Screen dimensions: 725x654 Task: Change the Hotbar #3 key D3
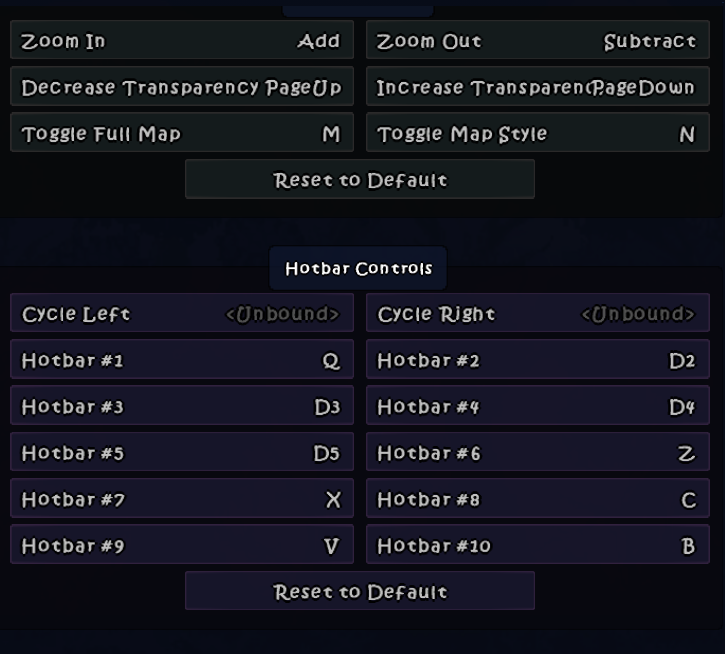point(182,406)
